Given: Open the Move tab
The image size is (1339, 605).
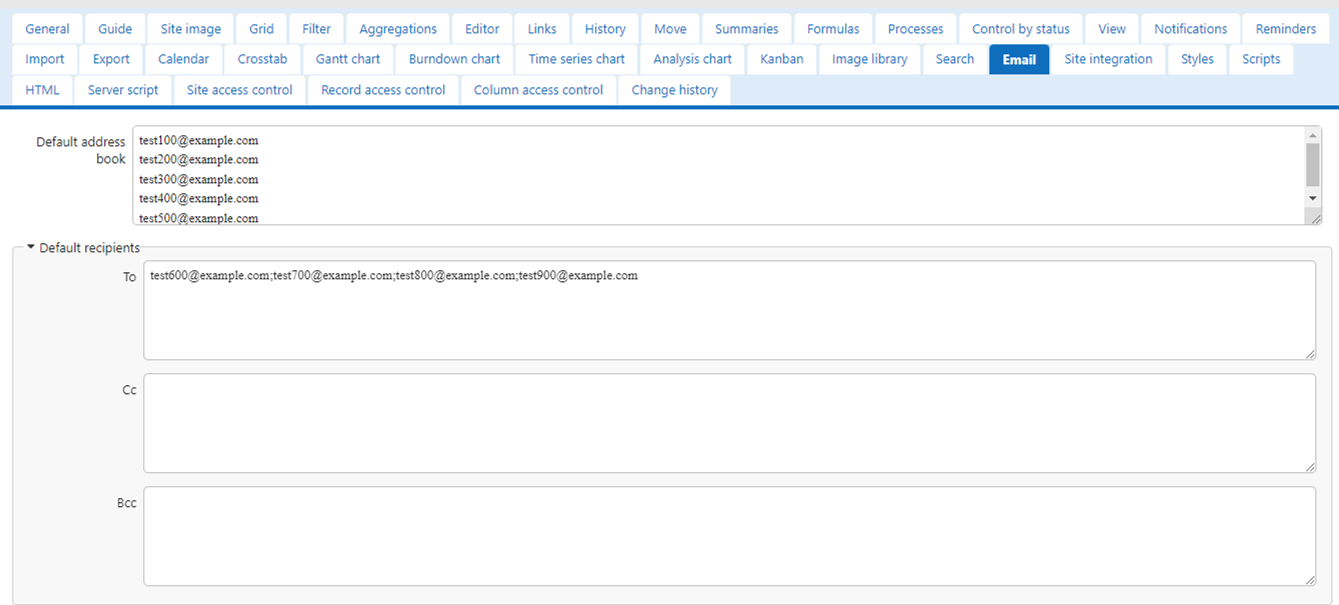Looking at the screenshot, I should [x=670, y=29].
